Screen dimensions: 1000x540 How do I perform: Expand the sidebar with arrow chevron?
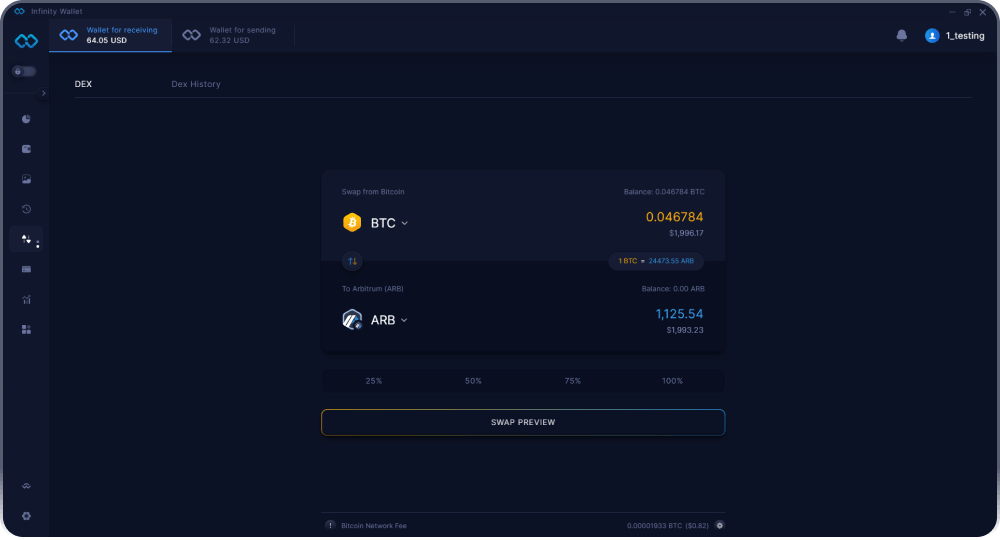(43, 93)
